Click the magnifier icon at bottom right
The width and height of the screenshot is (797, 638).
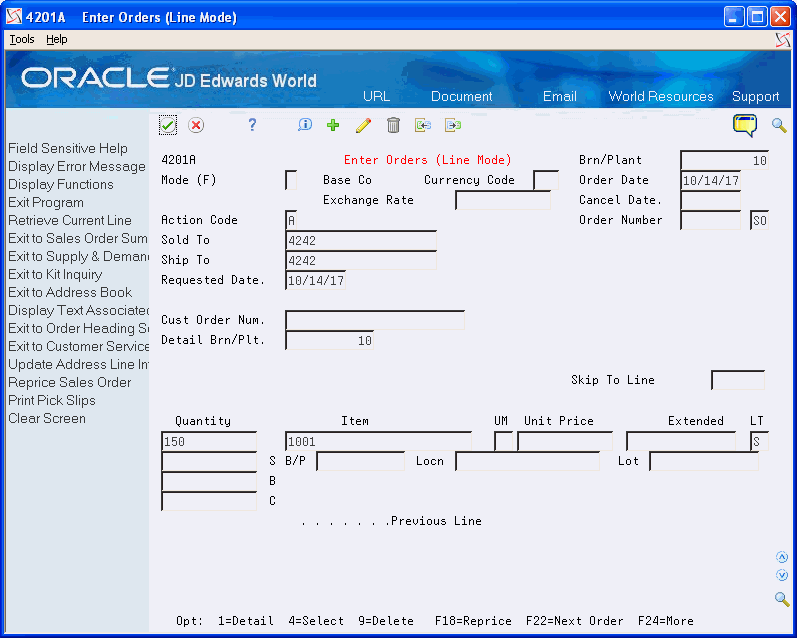782,598
